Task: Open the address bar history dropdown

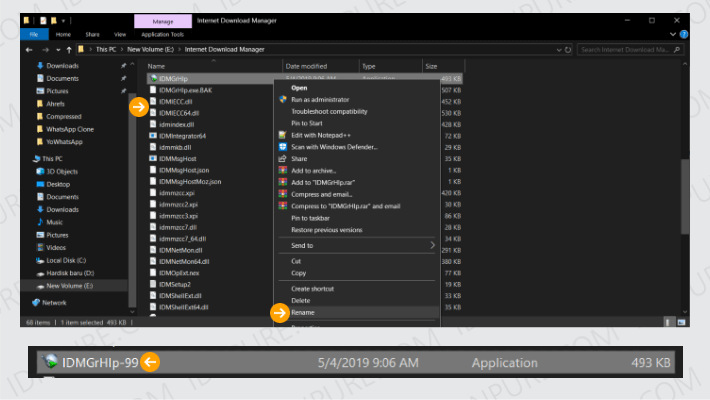Action: click(559, 50)
